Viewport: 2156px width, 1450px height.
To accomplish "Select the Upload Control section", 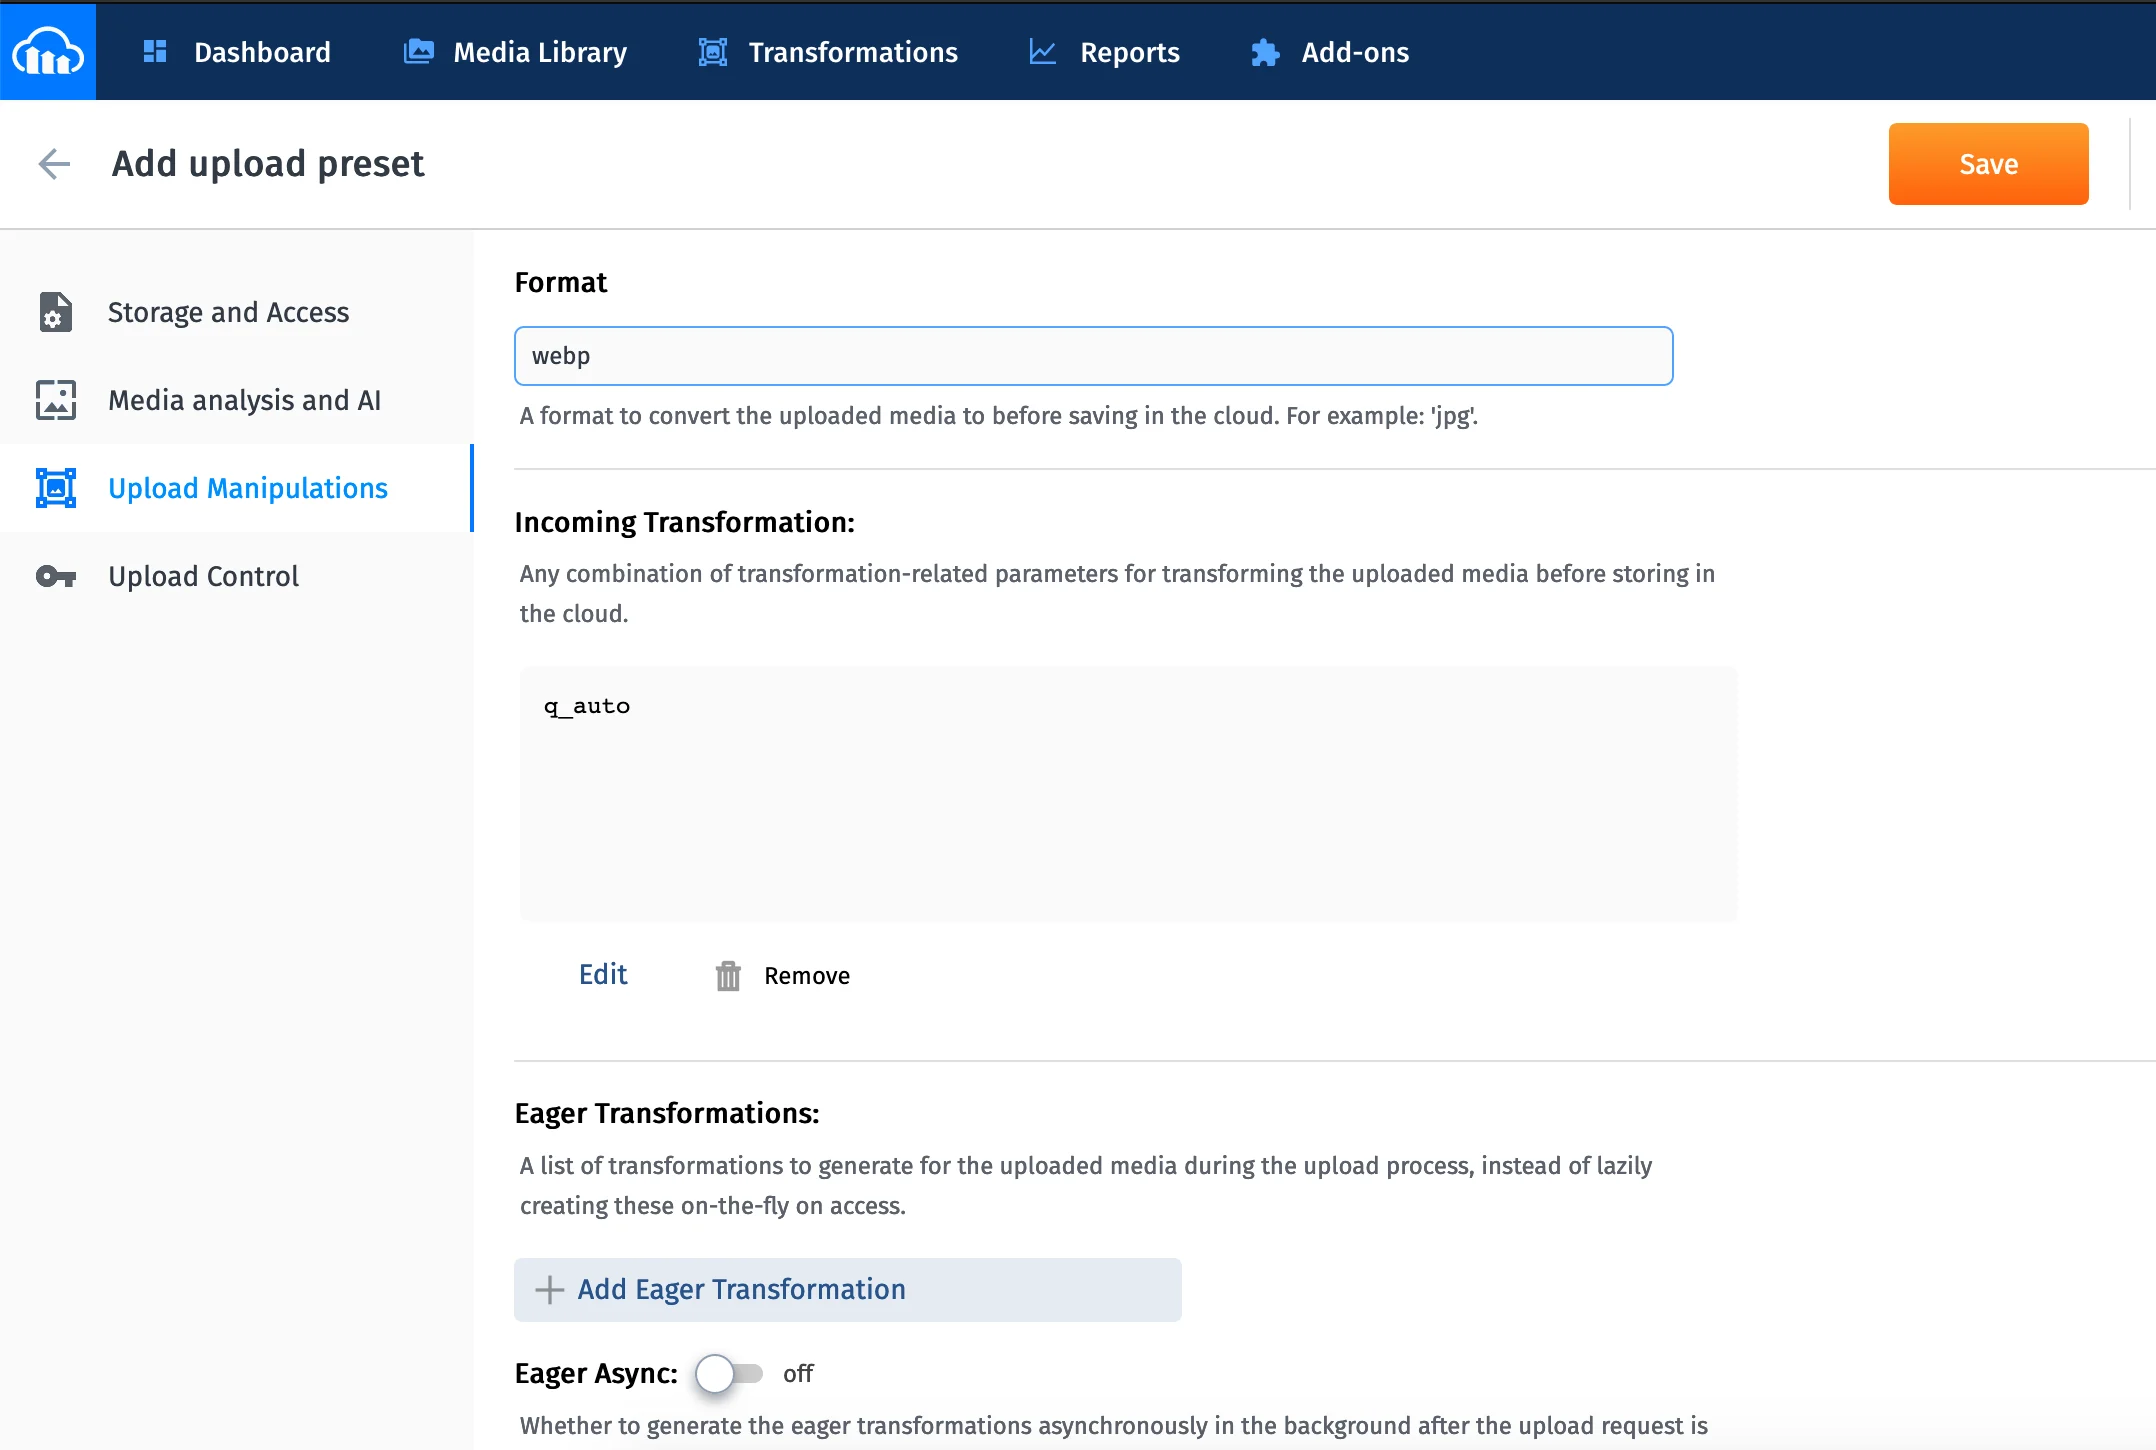I will tap(203, 576).
